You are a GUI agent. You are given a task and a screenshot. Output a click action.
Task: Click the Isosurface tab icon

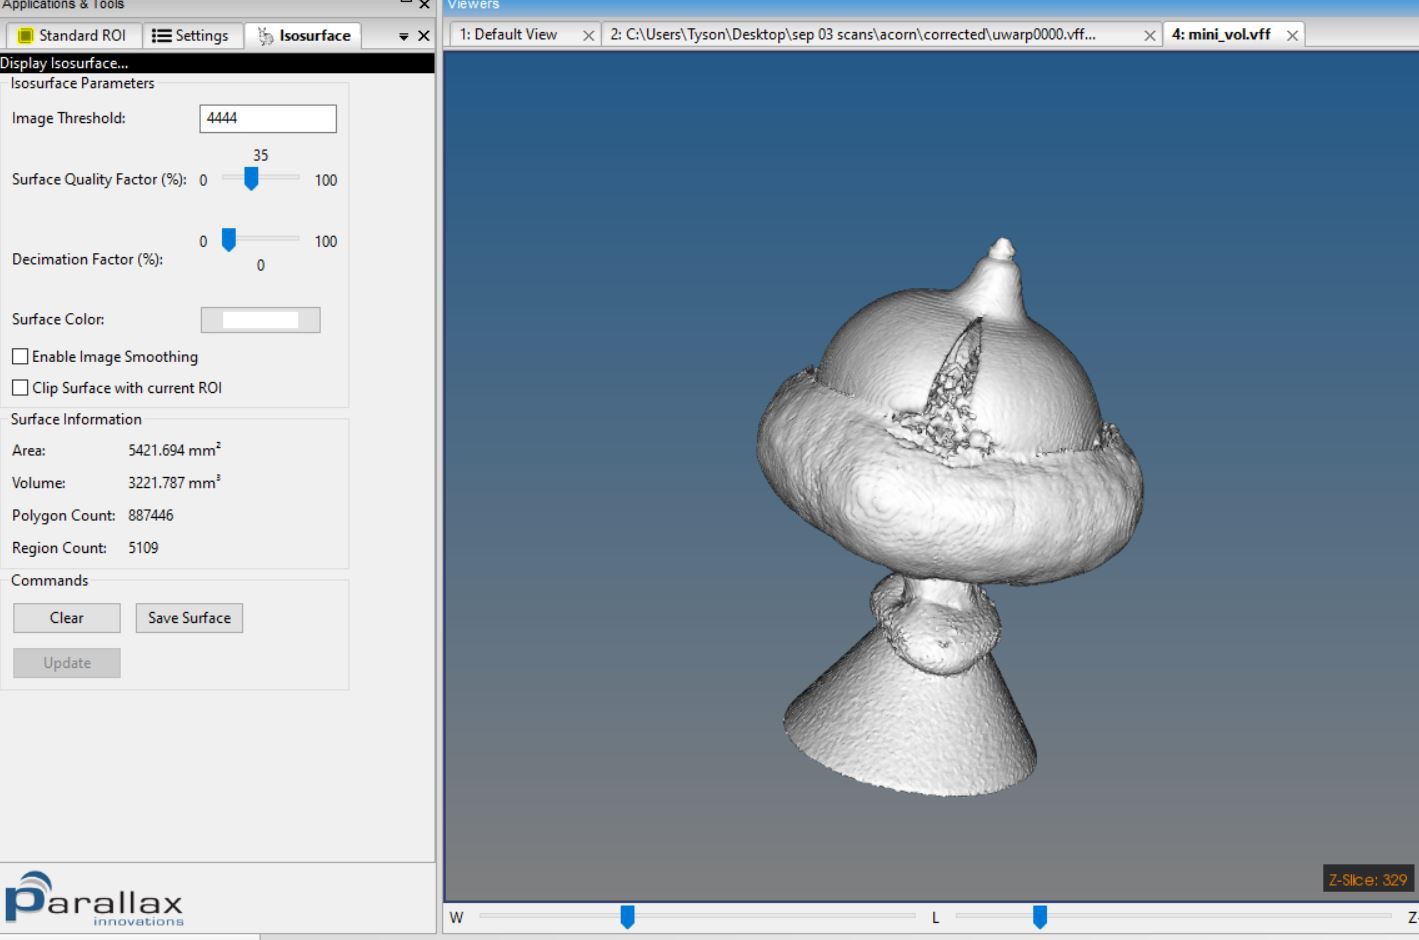(265, 36)
